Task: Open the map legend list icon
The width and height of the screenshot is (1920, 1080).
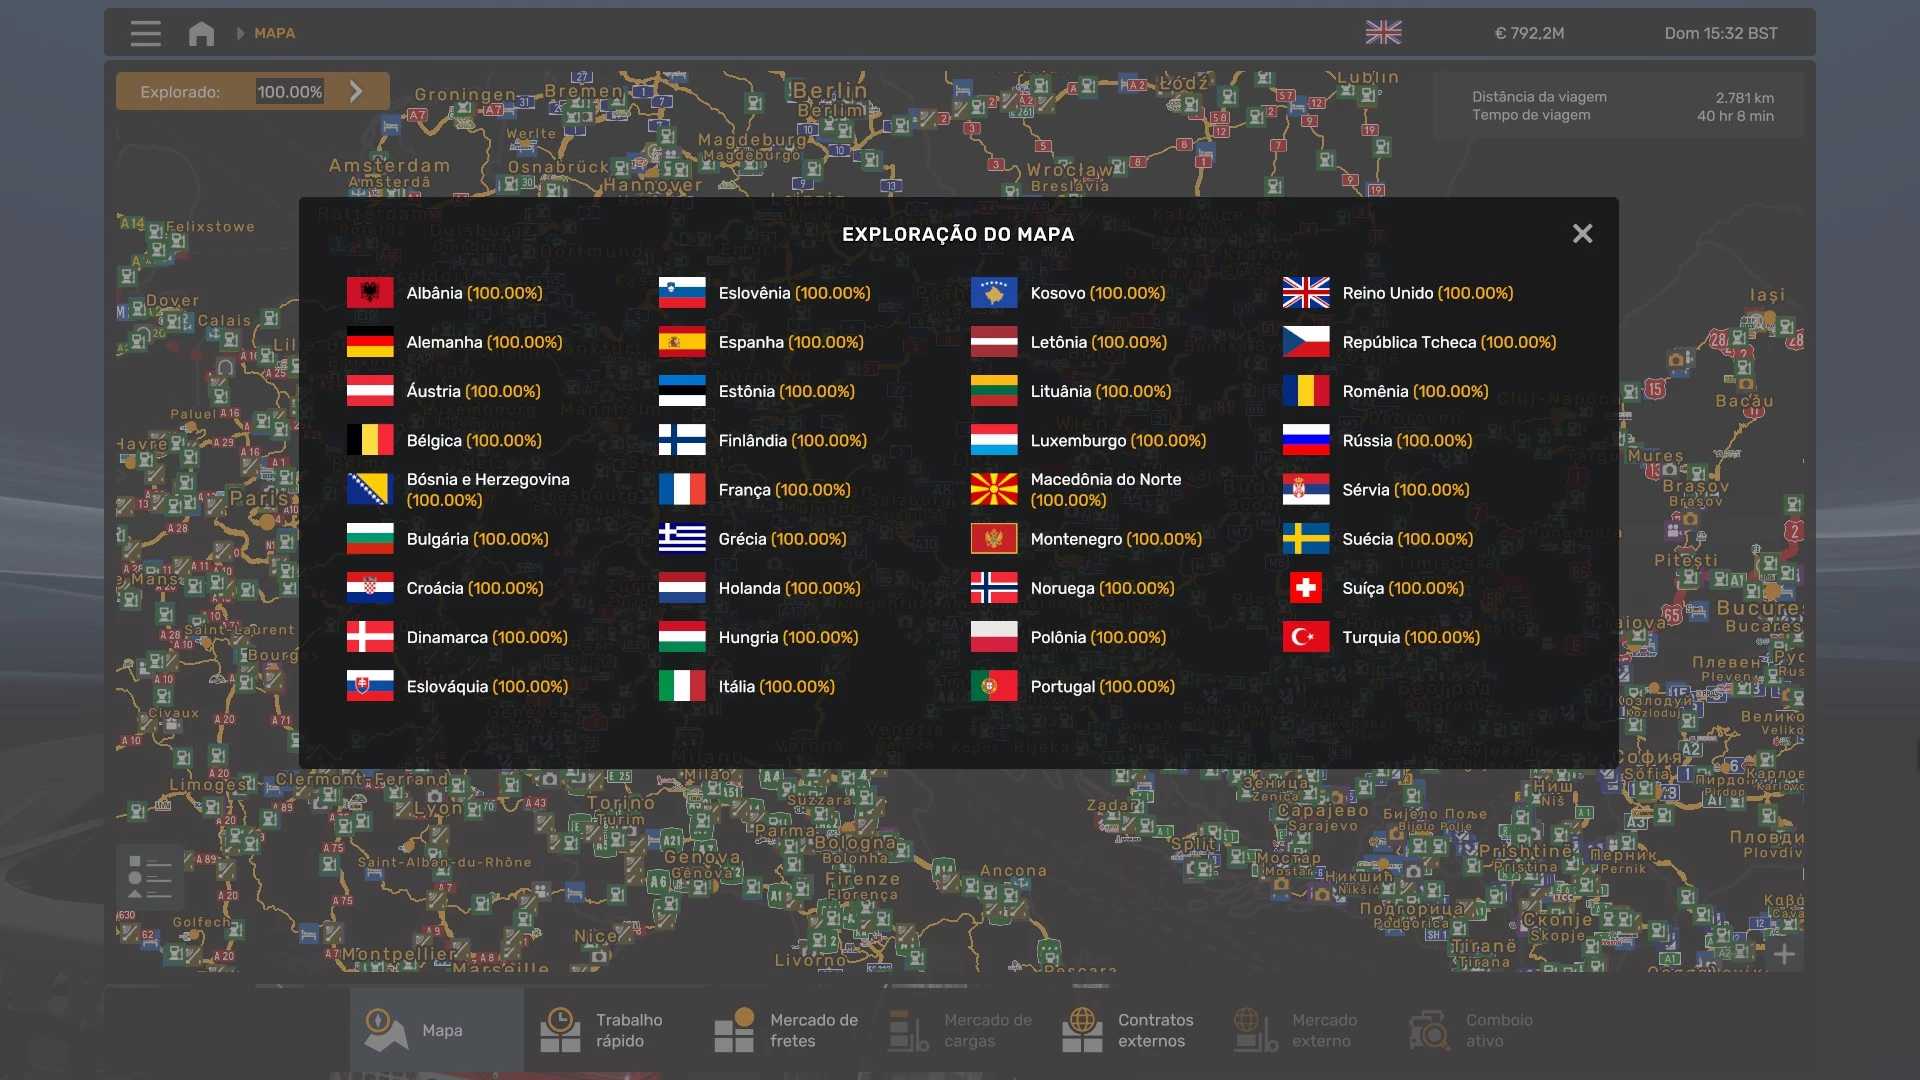Action: [150, 877]
